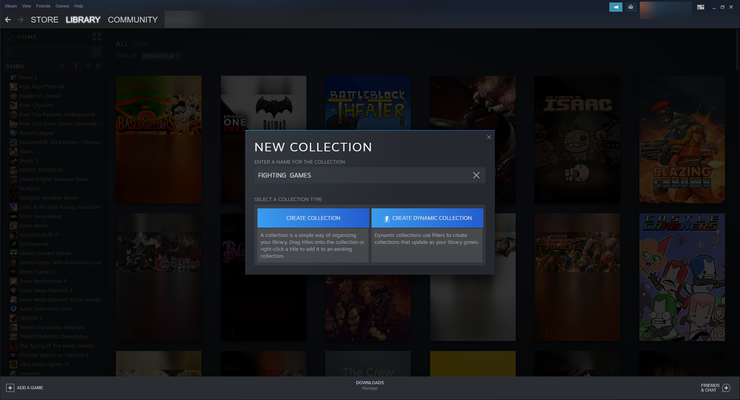The height and width of the screenshot is (400, 740).
Task: Click the SHOCK TROOPERS game icon
Action: 13,170
